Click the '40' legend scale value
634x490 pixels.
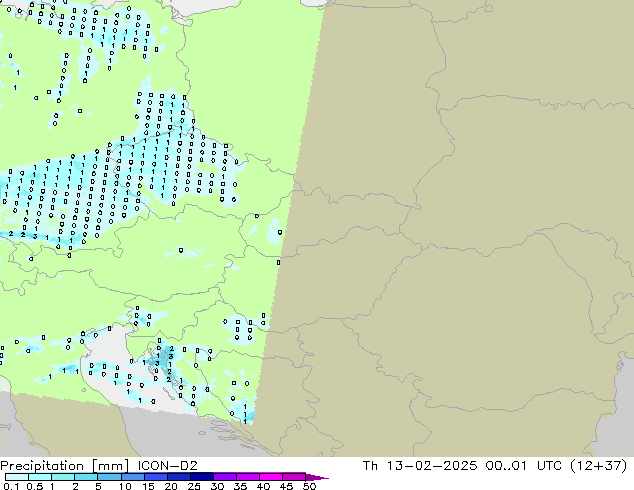pos(263,486)
